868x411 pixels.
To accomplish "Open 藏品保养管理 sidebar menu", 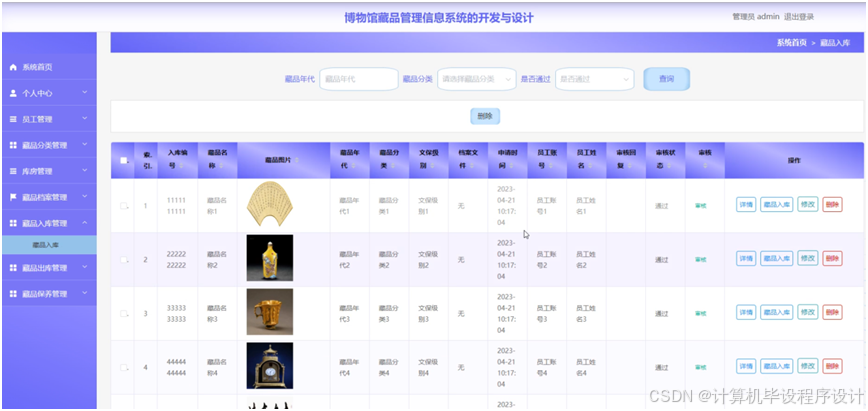I will (49, 294).
